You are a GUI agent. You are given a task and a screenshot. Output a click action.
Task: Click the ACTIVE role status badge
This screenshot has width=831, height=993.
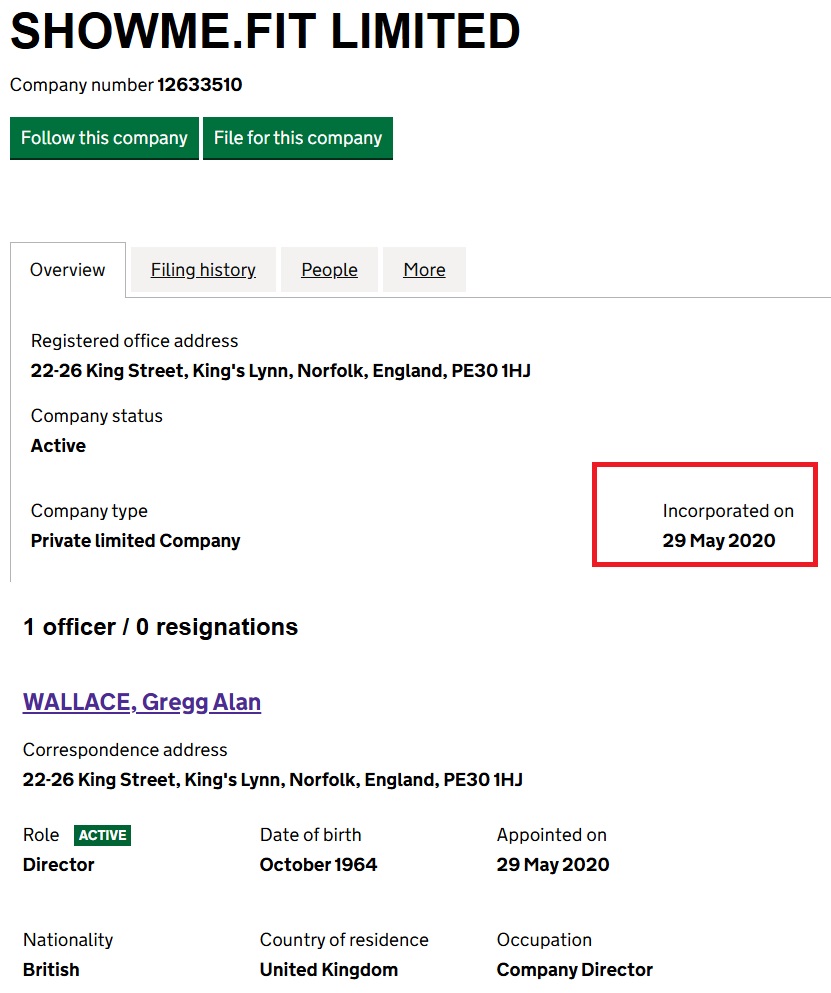103,835
